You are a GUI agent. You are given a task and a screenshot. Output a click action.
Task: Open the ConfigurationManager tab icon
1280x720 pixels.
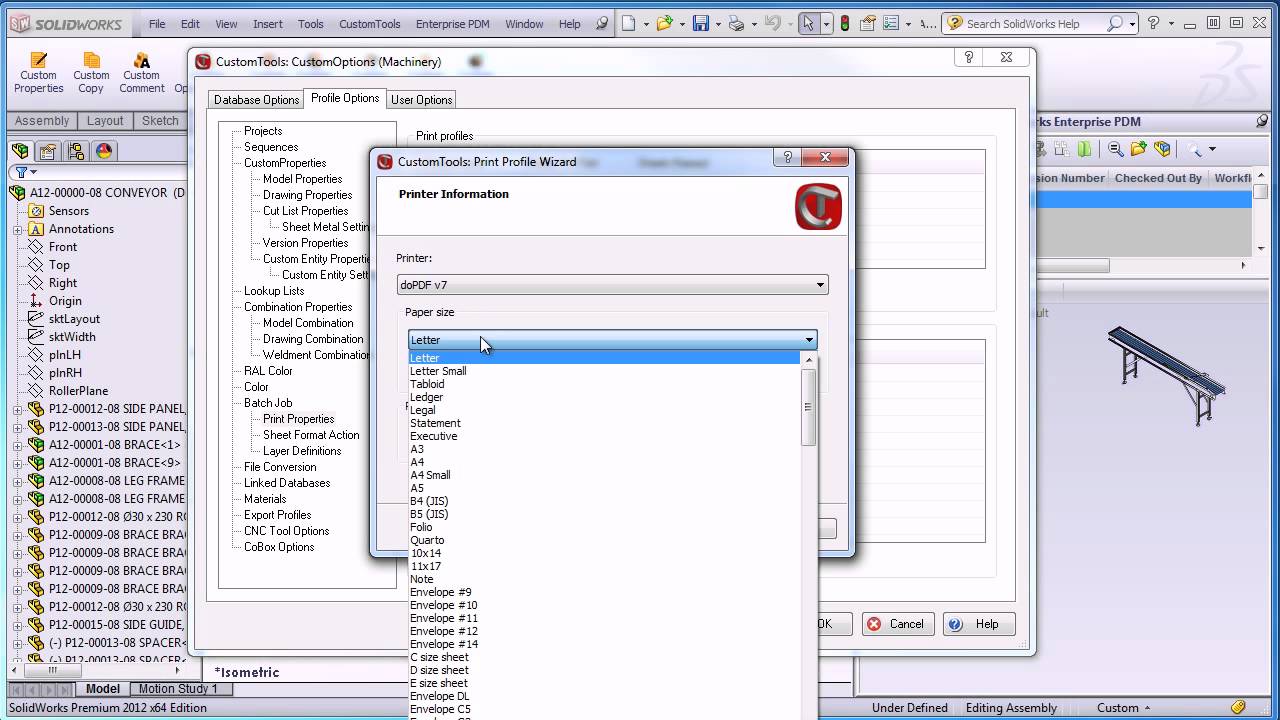[x=75, y=151]
